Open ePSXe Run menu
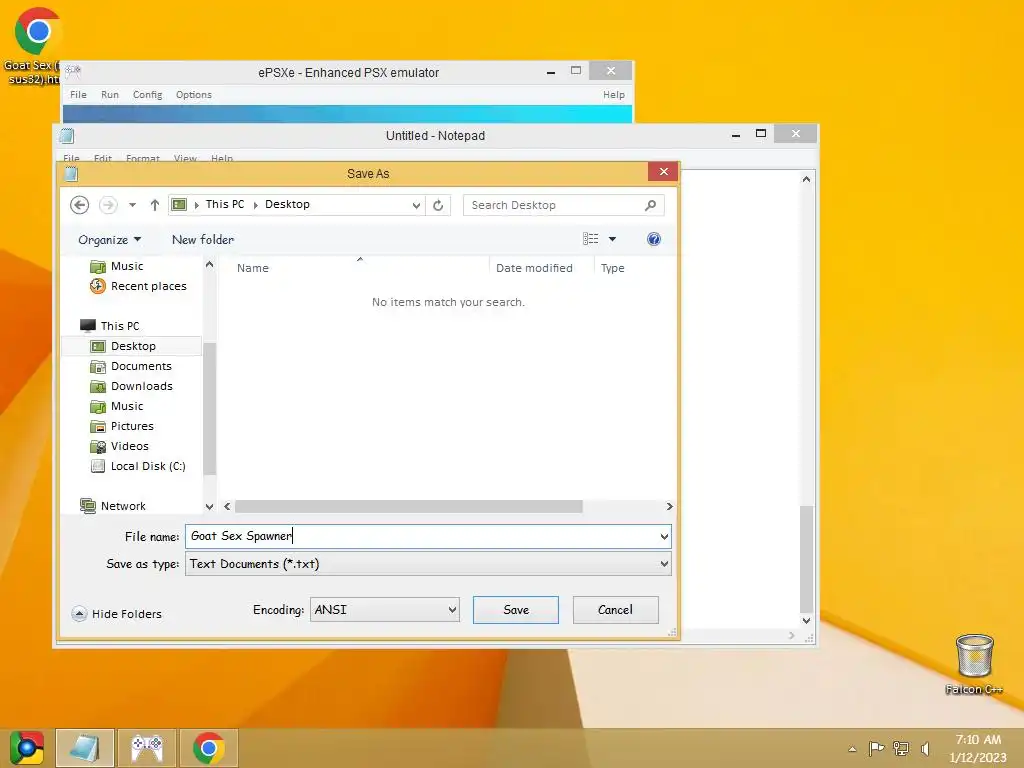This screenshot has width=1024, height=768. 110,95
